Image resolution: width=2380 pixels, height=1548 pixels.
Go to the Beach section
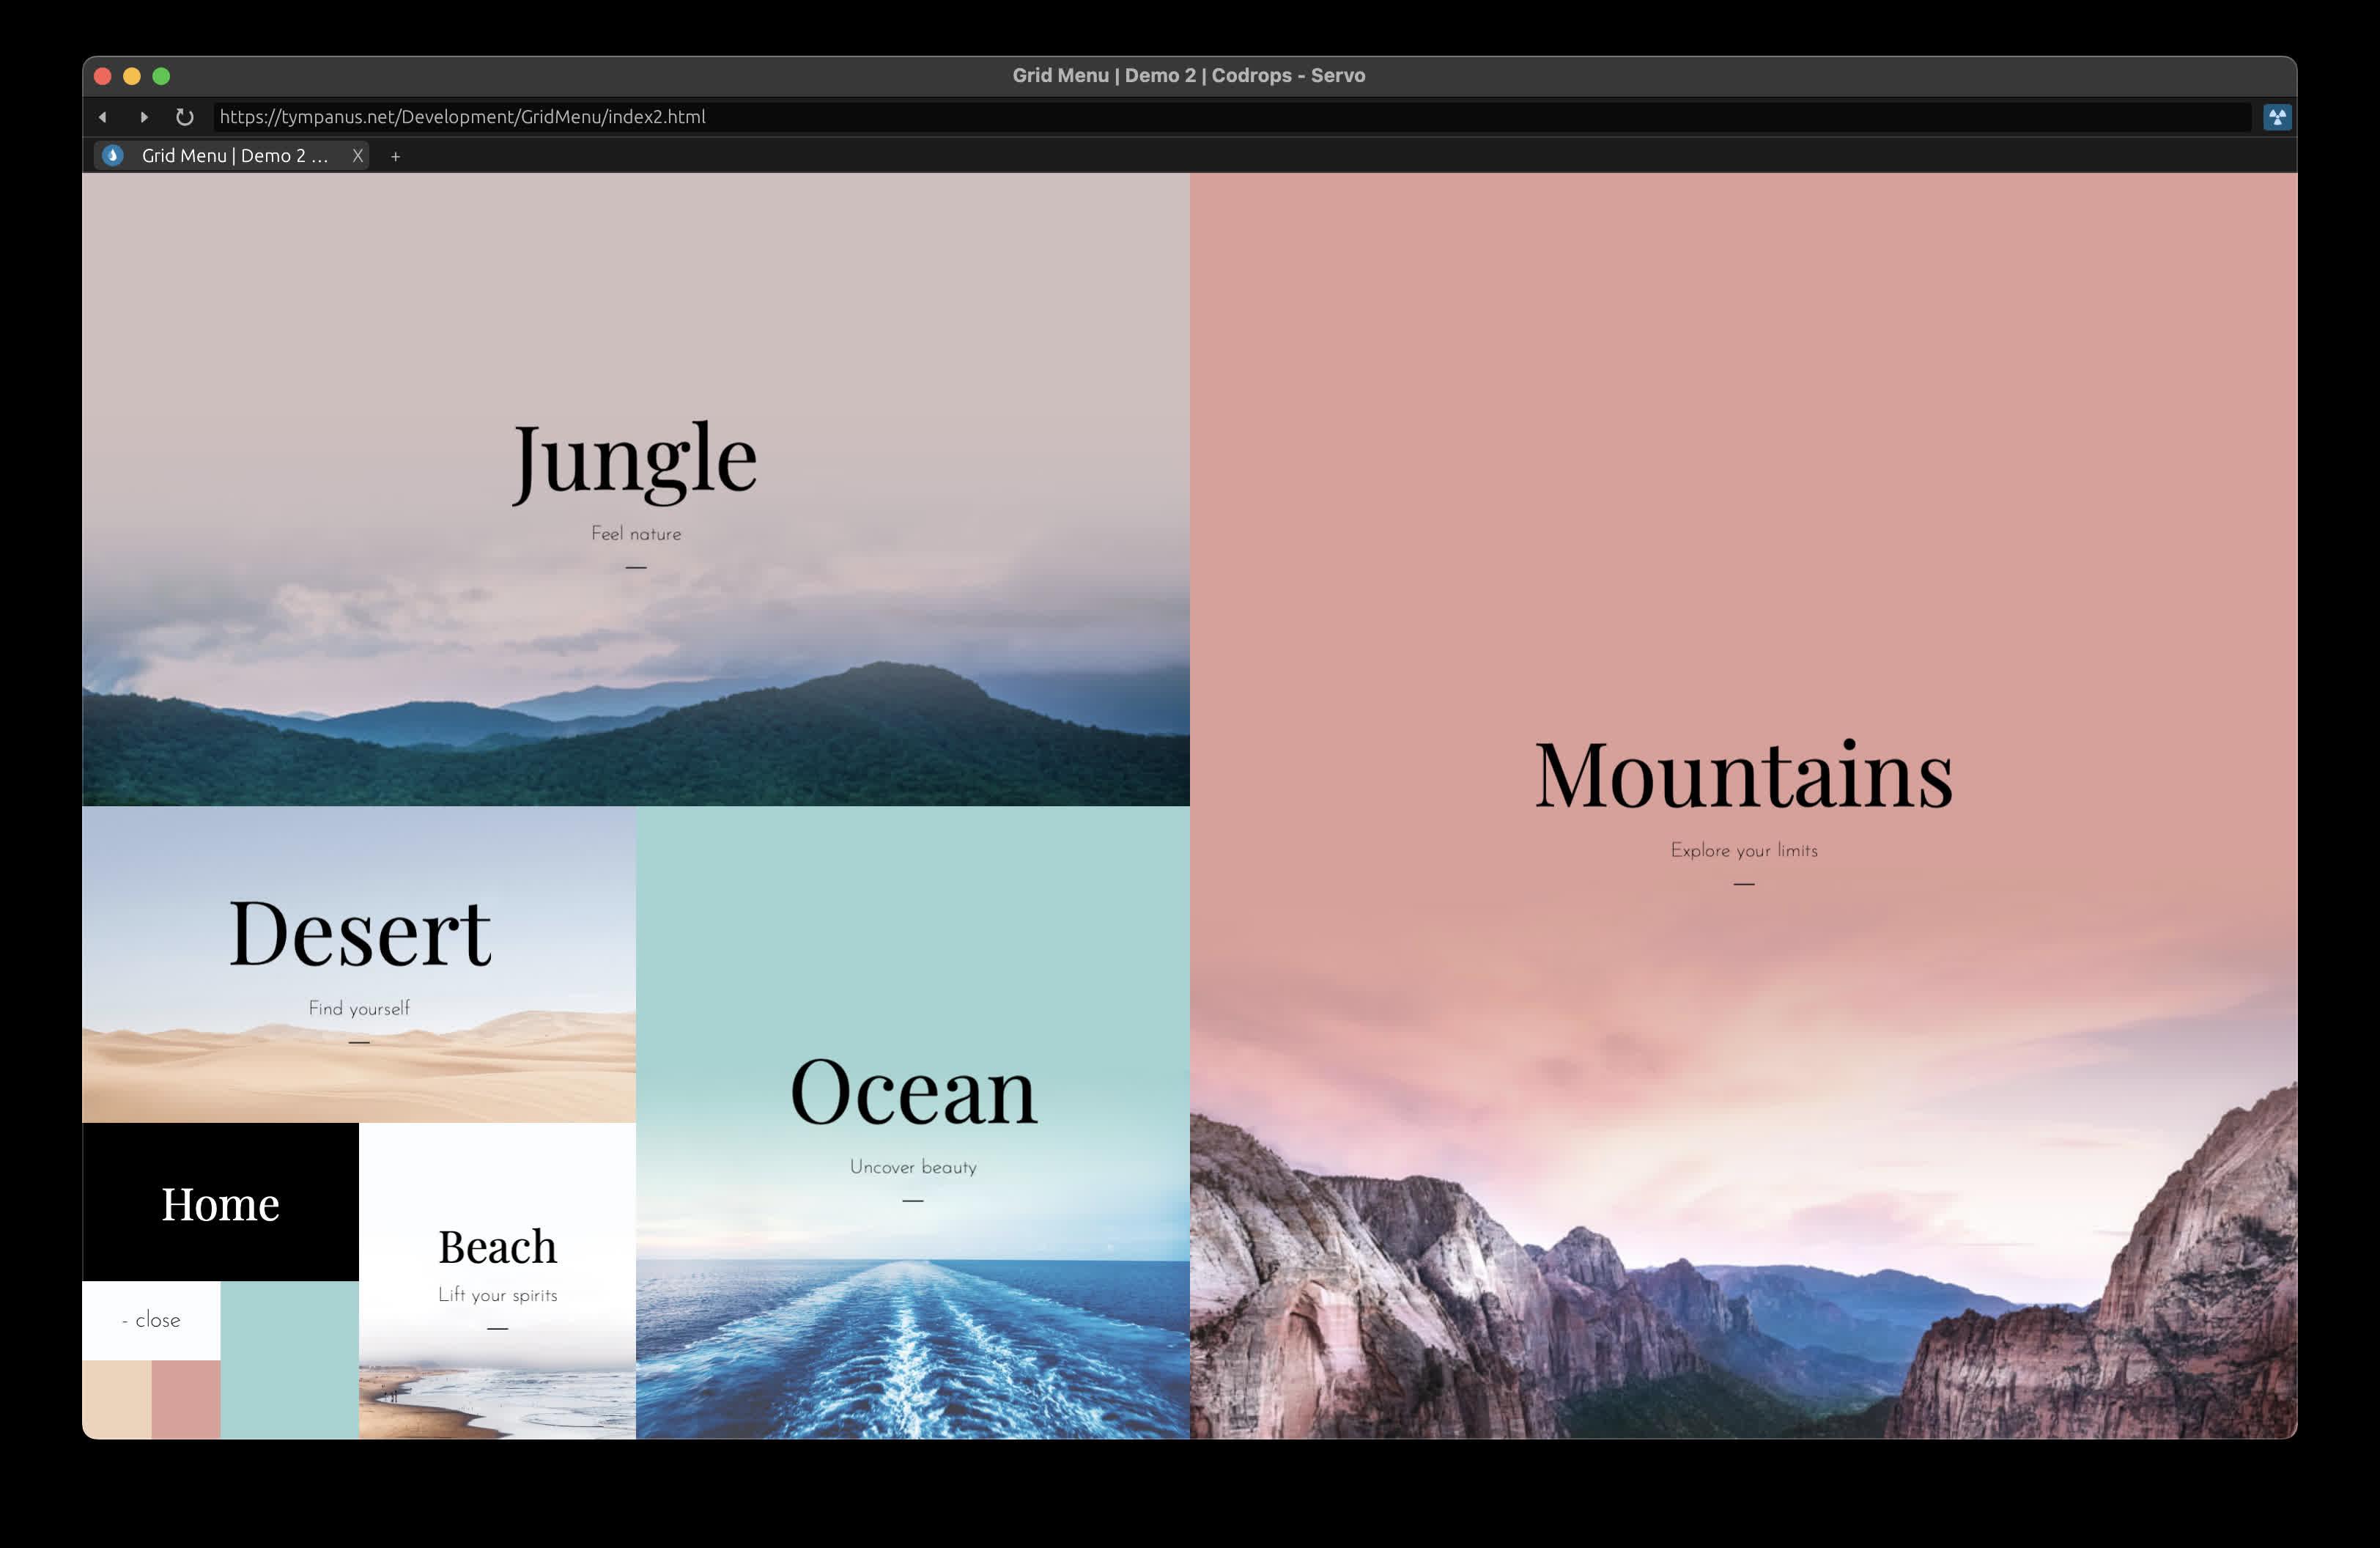click(x=497, y=1248)
